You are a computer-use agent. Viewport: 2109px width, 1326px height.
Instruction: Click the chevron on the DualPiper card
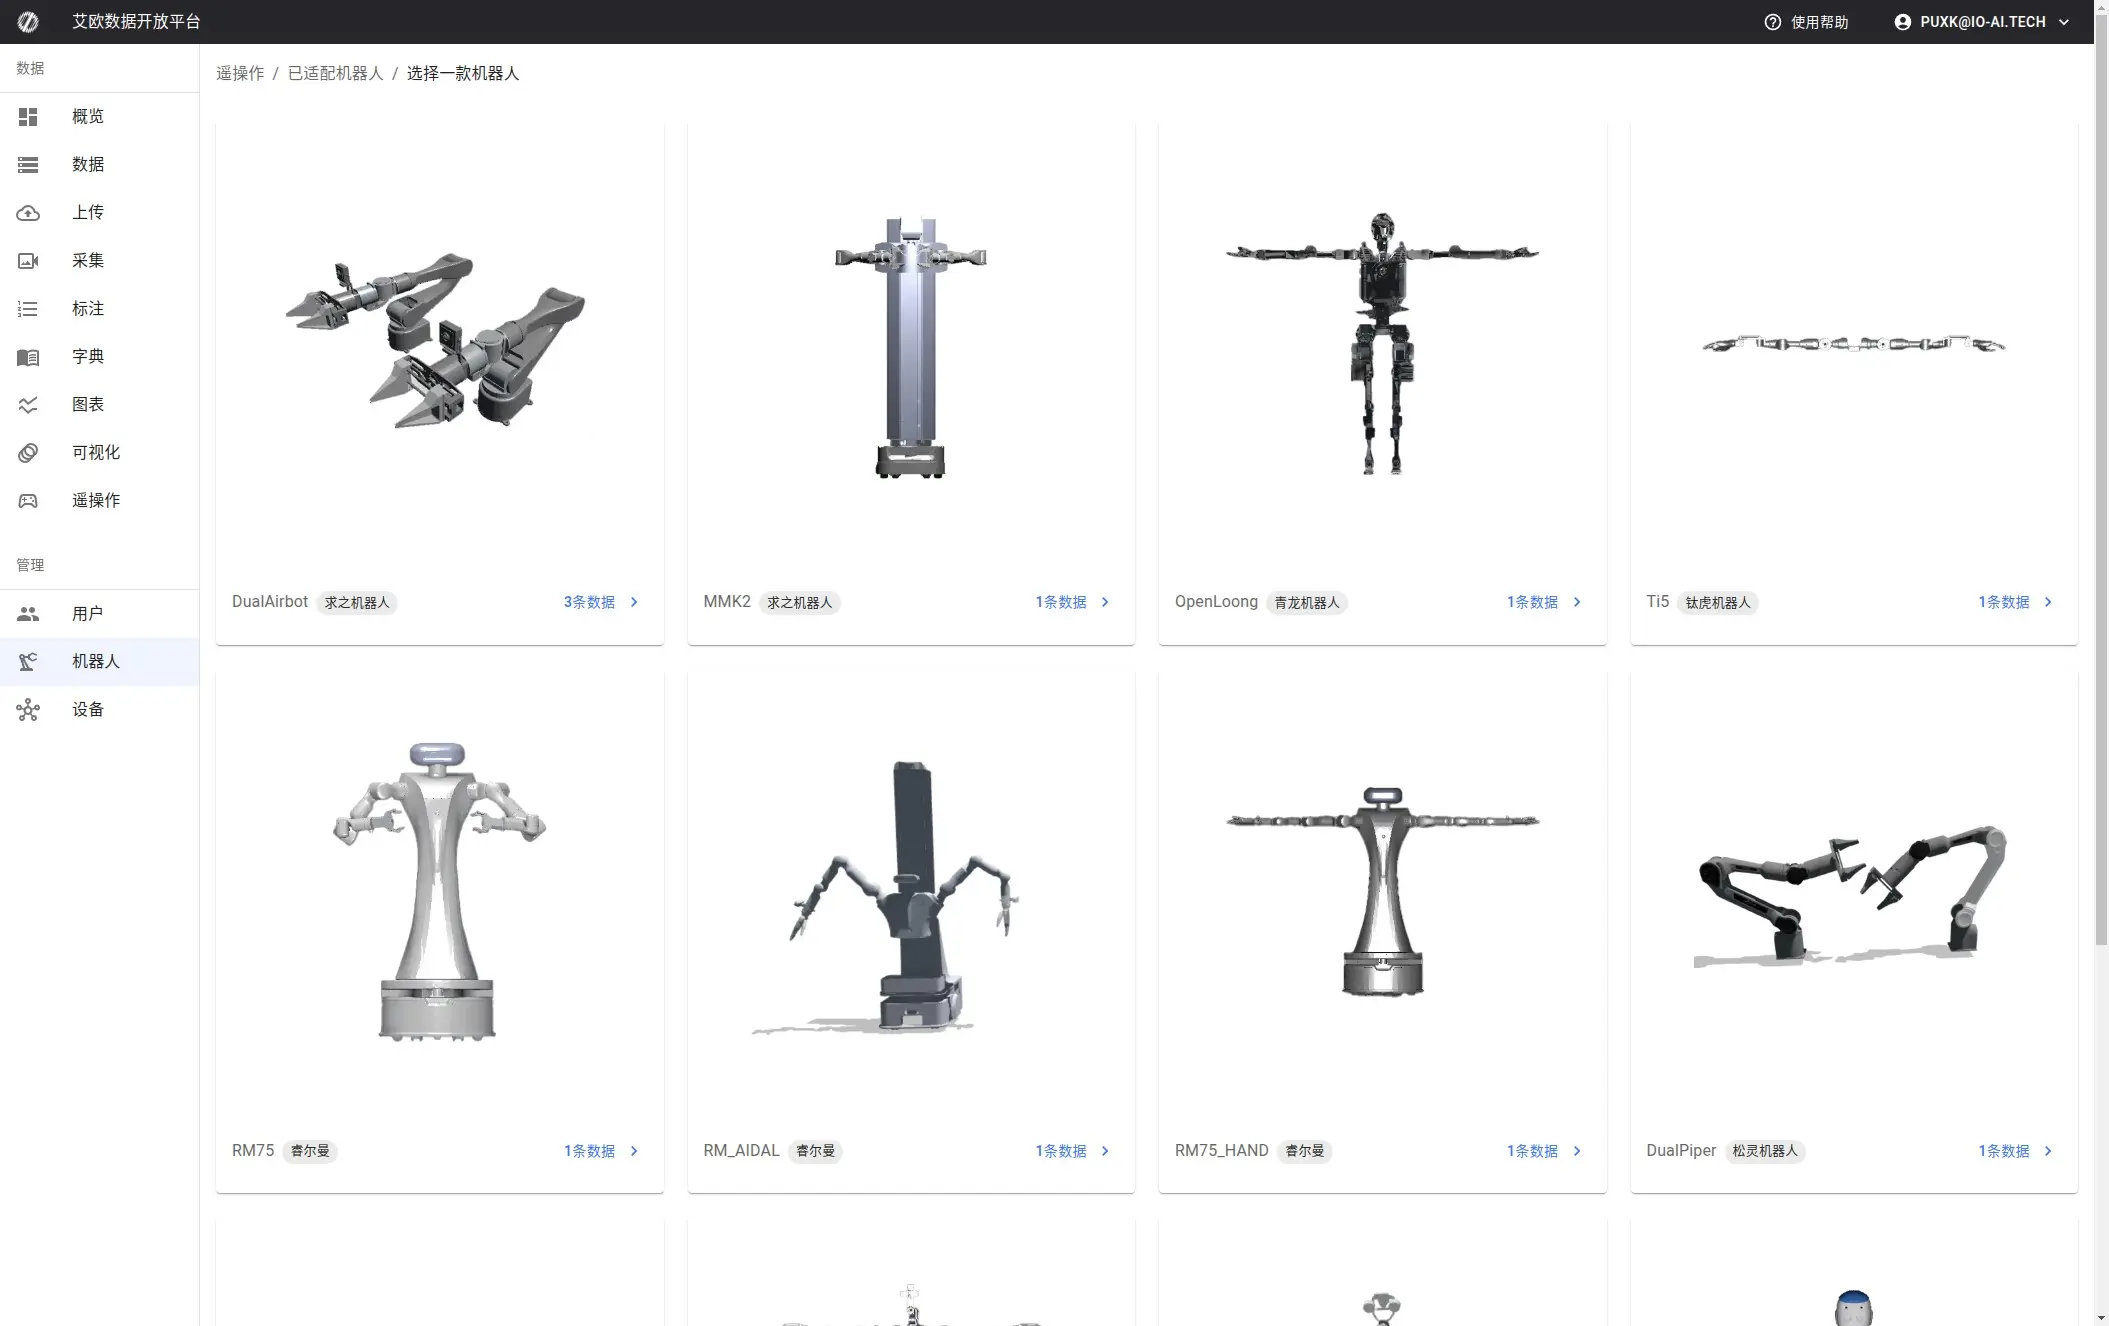point(2048,1151)
